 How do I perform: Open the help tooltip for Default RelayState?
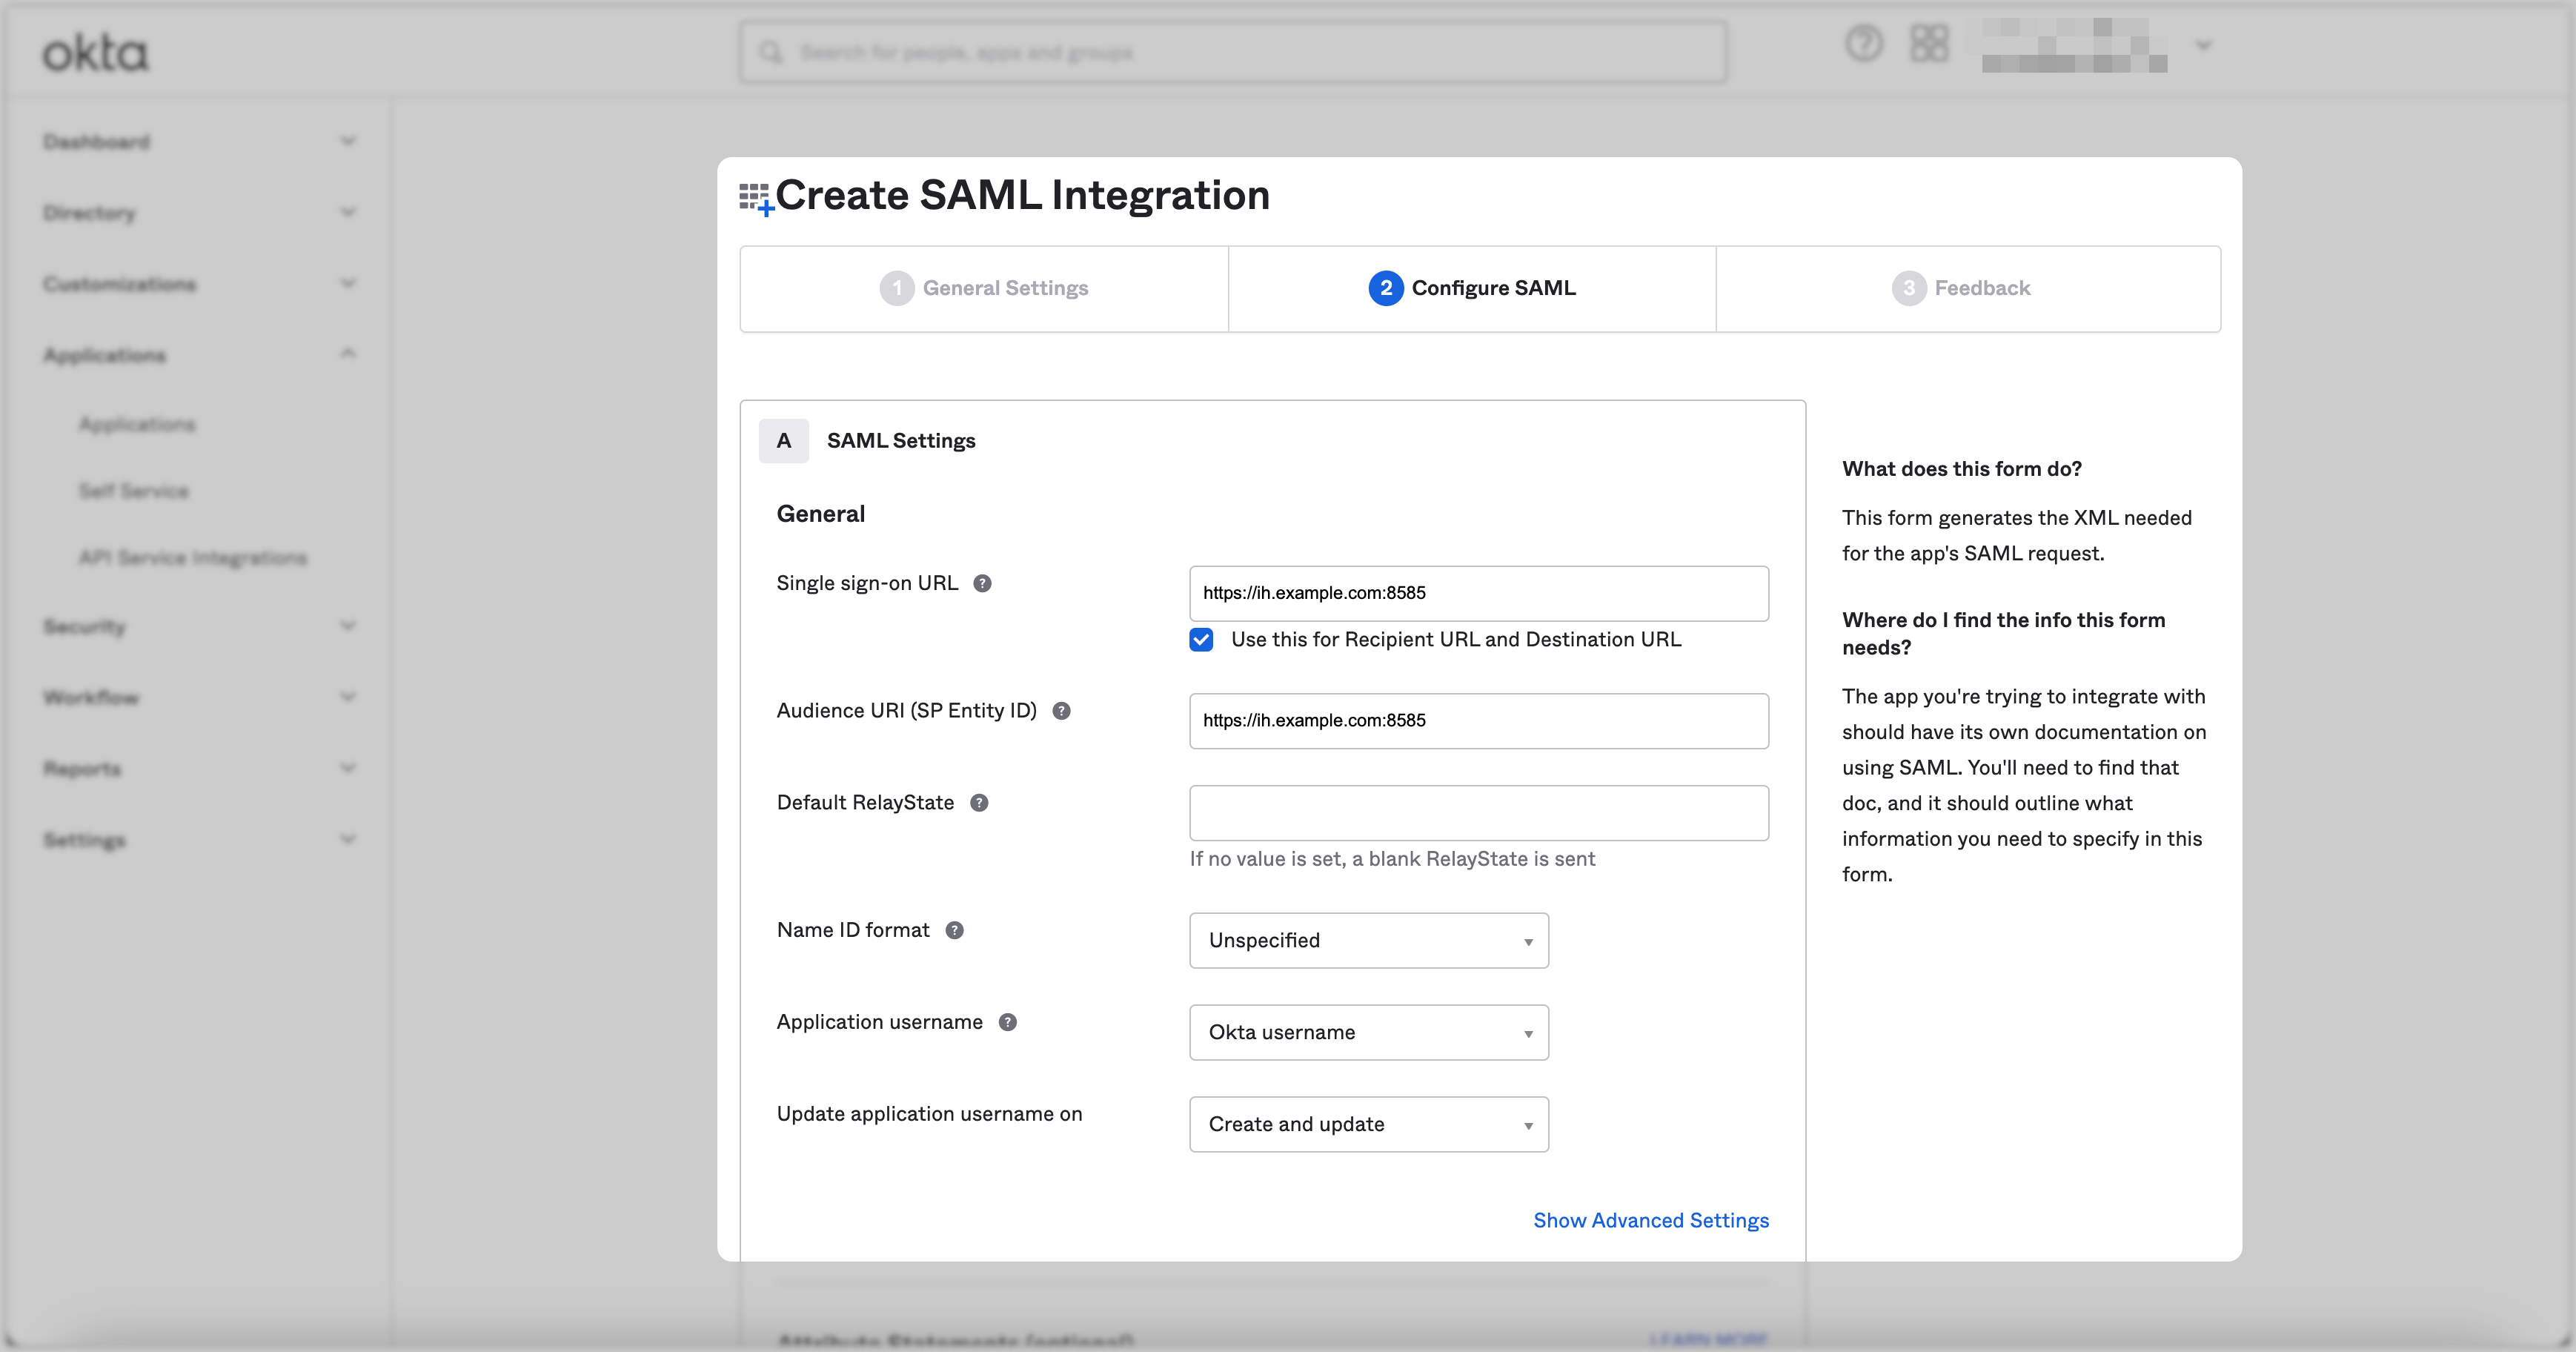point(980,802)
